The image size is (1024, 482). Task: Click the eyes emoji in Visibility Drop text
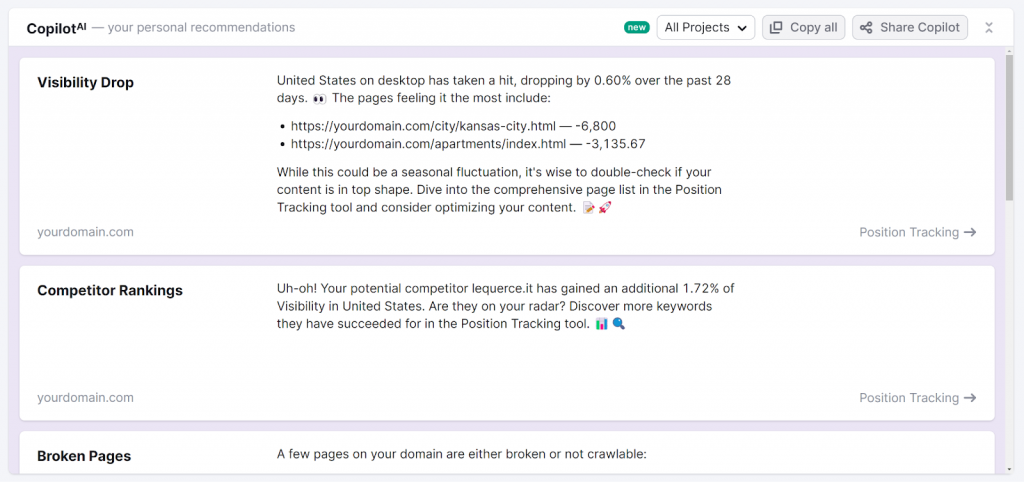point(320,99)
